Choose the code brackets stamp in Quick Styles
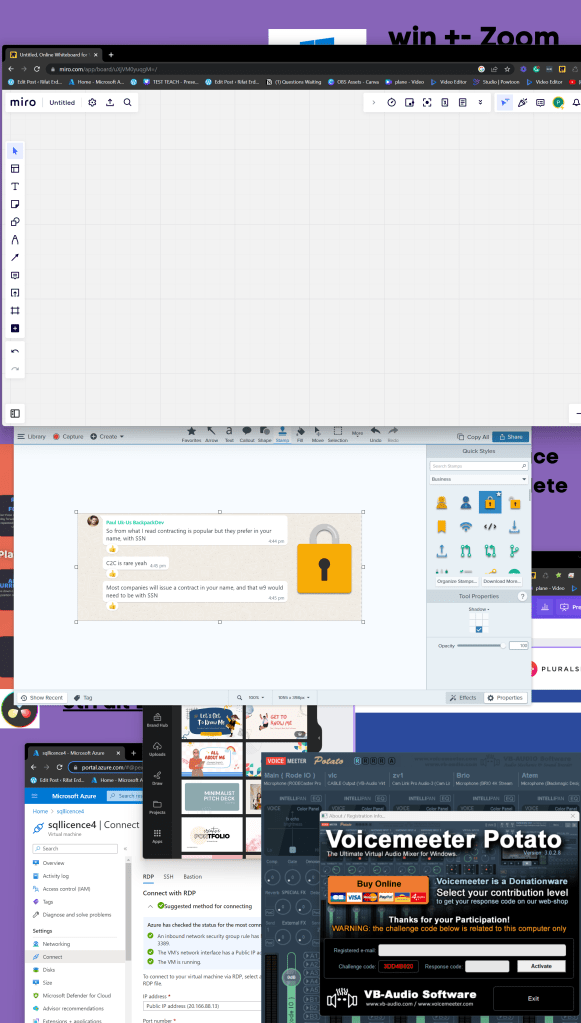 tap(490, 527)
